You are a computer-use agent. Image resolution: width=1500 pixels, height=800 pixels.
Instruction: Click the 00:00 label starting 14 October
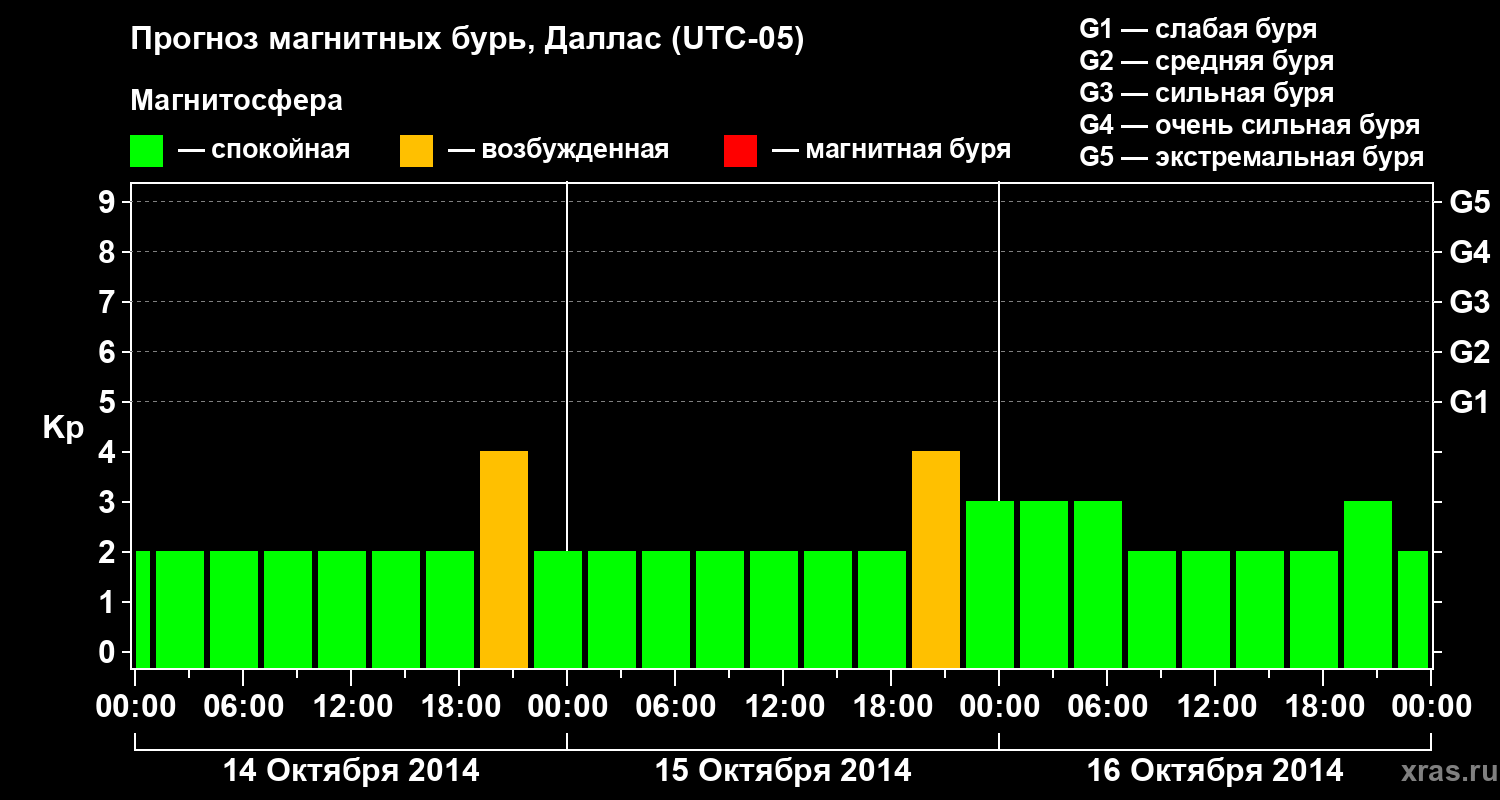[135, 706]
